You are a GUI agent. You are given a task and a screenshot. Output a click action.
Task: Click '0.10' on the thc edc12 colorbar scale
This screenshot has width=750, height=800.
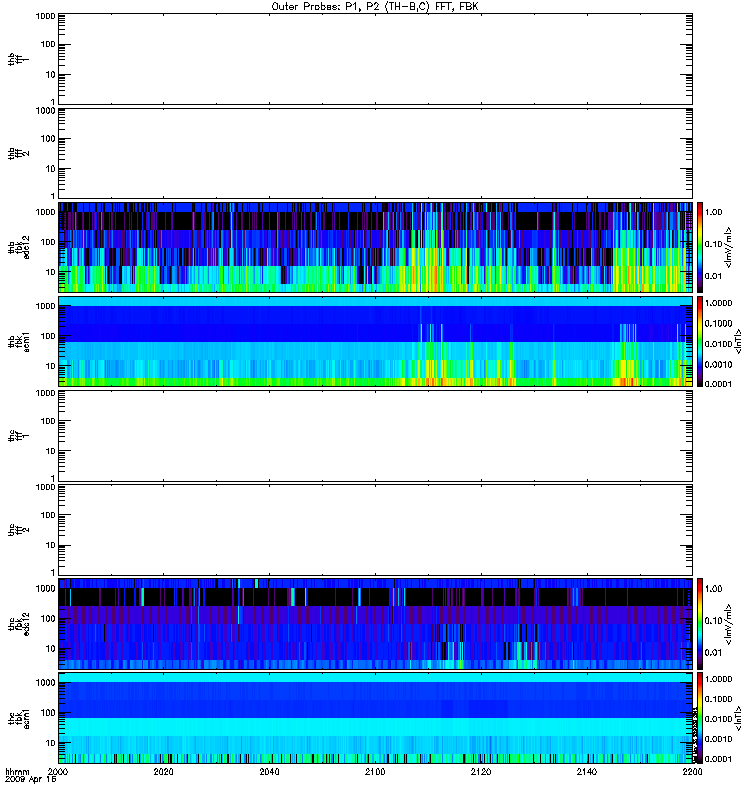[713, 620]
